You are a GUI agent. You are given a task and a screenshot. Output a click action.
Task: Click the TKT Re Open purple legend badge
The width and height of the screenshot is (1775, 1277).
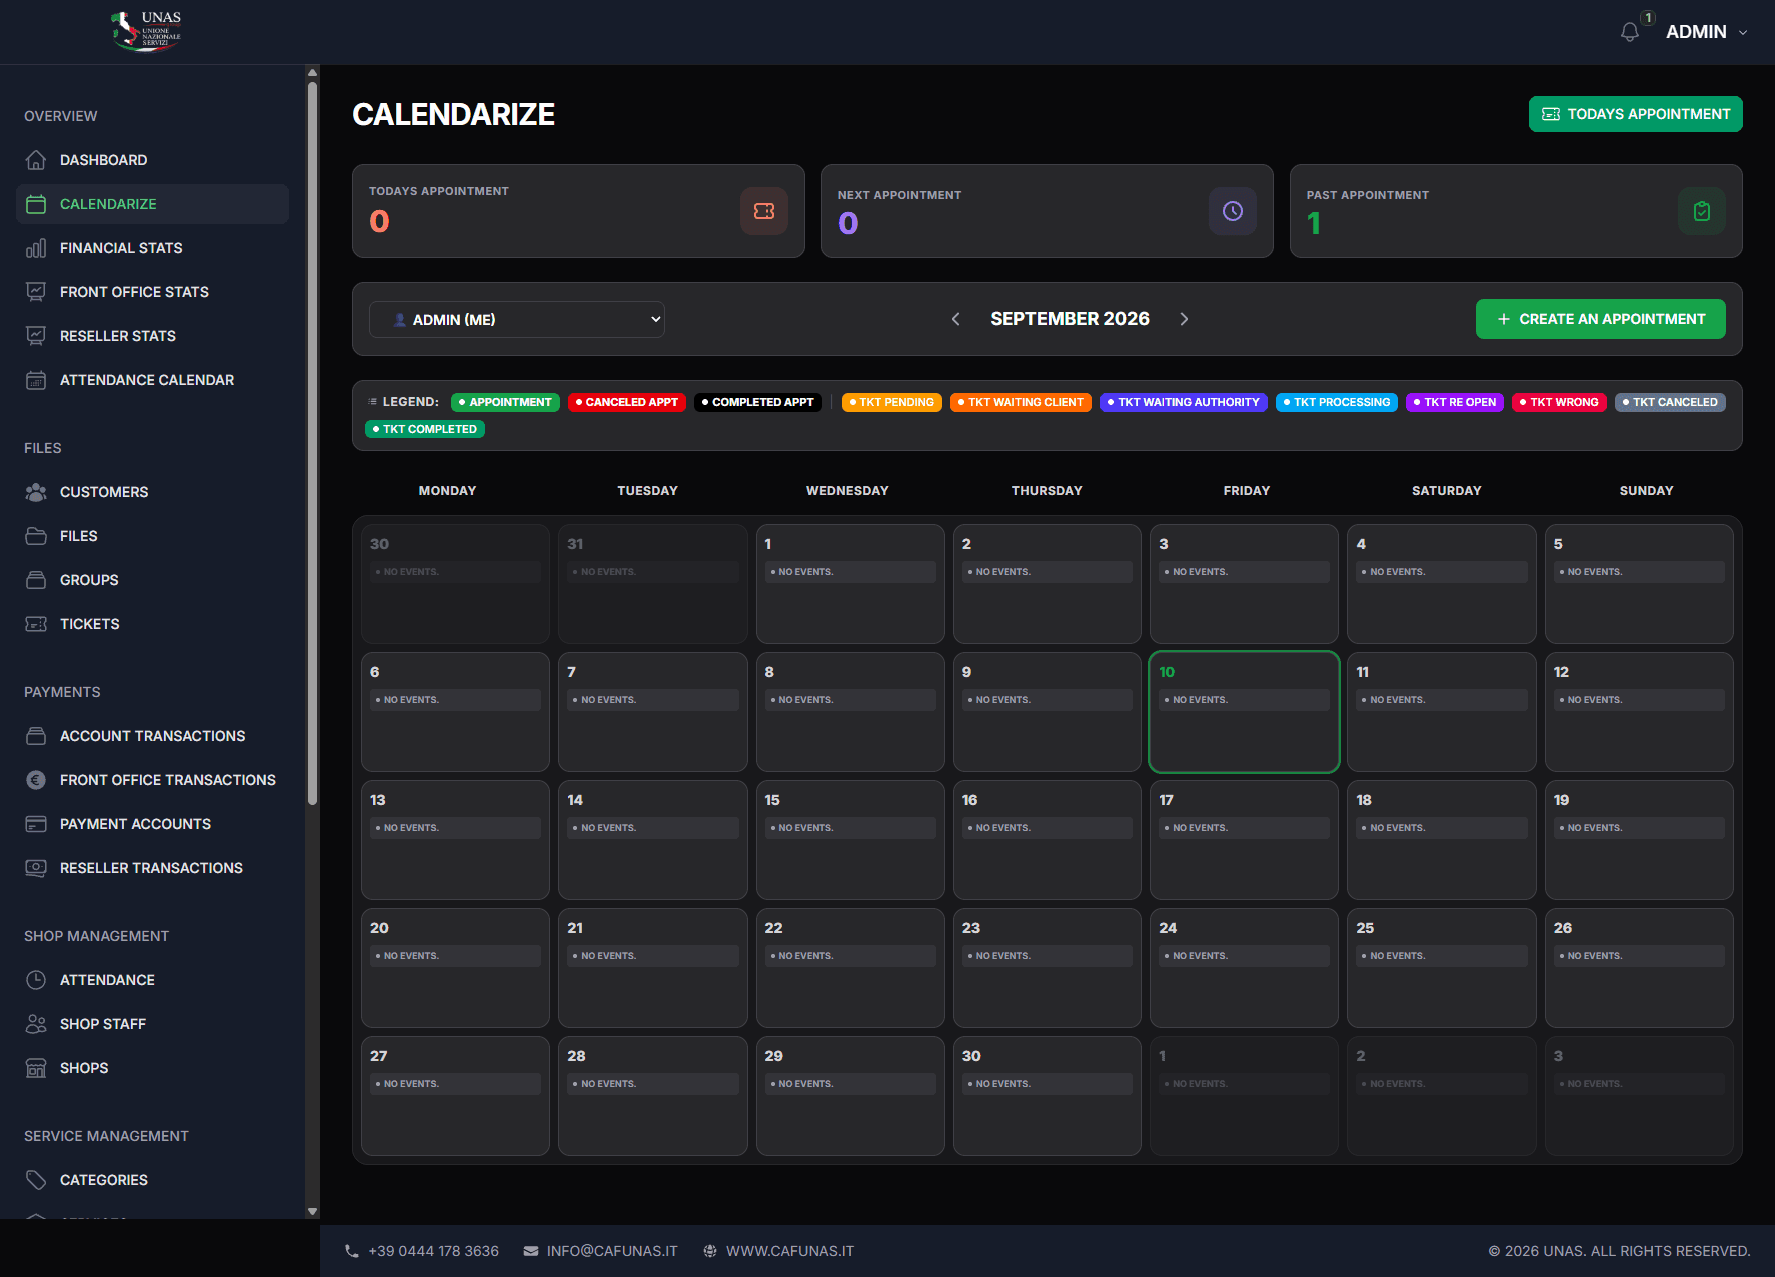pyautogui.click(x=1455, y=402)
